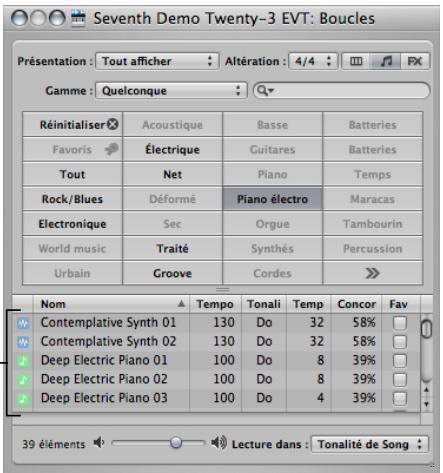Click the Réinitialiser reset button
The width and height of the screenshot is (443, 473).
pyautogui.click(x=72, y=125)
